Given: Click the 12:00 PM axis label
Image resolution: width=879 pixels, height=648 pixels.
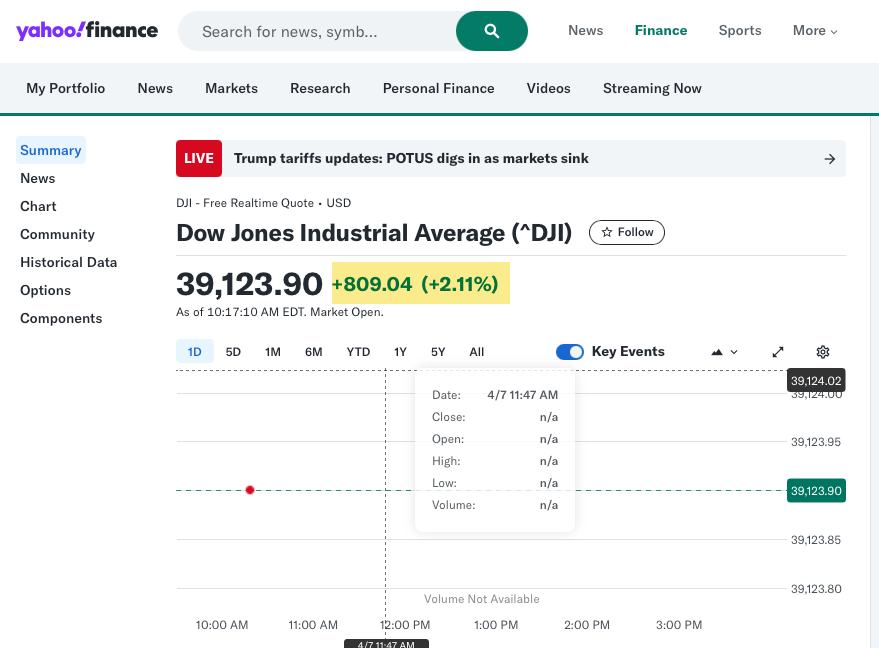Looking at the screenshot, I should pyautogui.click(x=405, y=625).
